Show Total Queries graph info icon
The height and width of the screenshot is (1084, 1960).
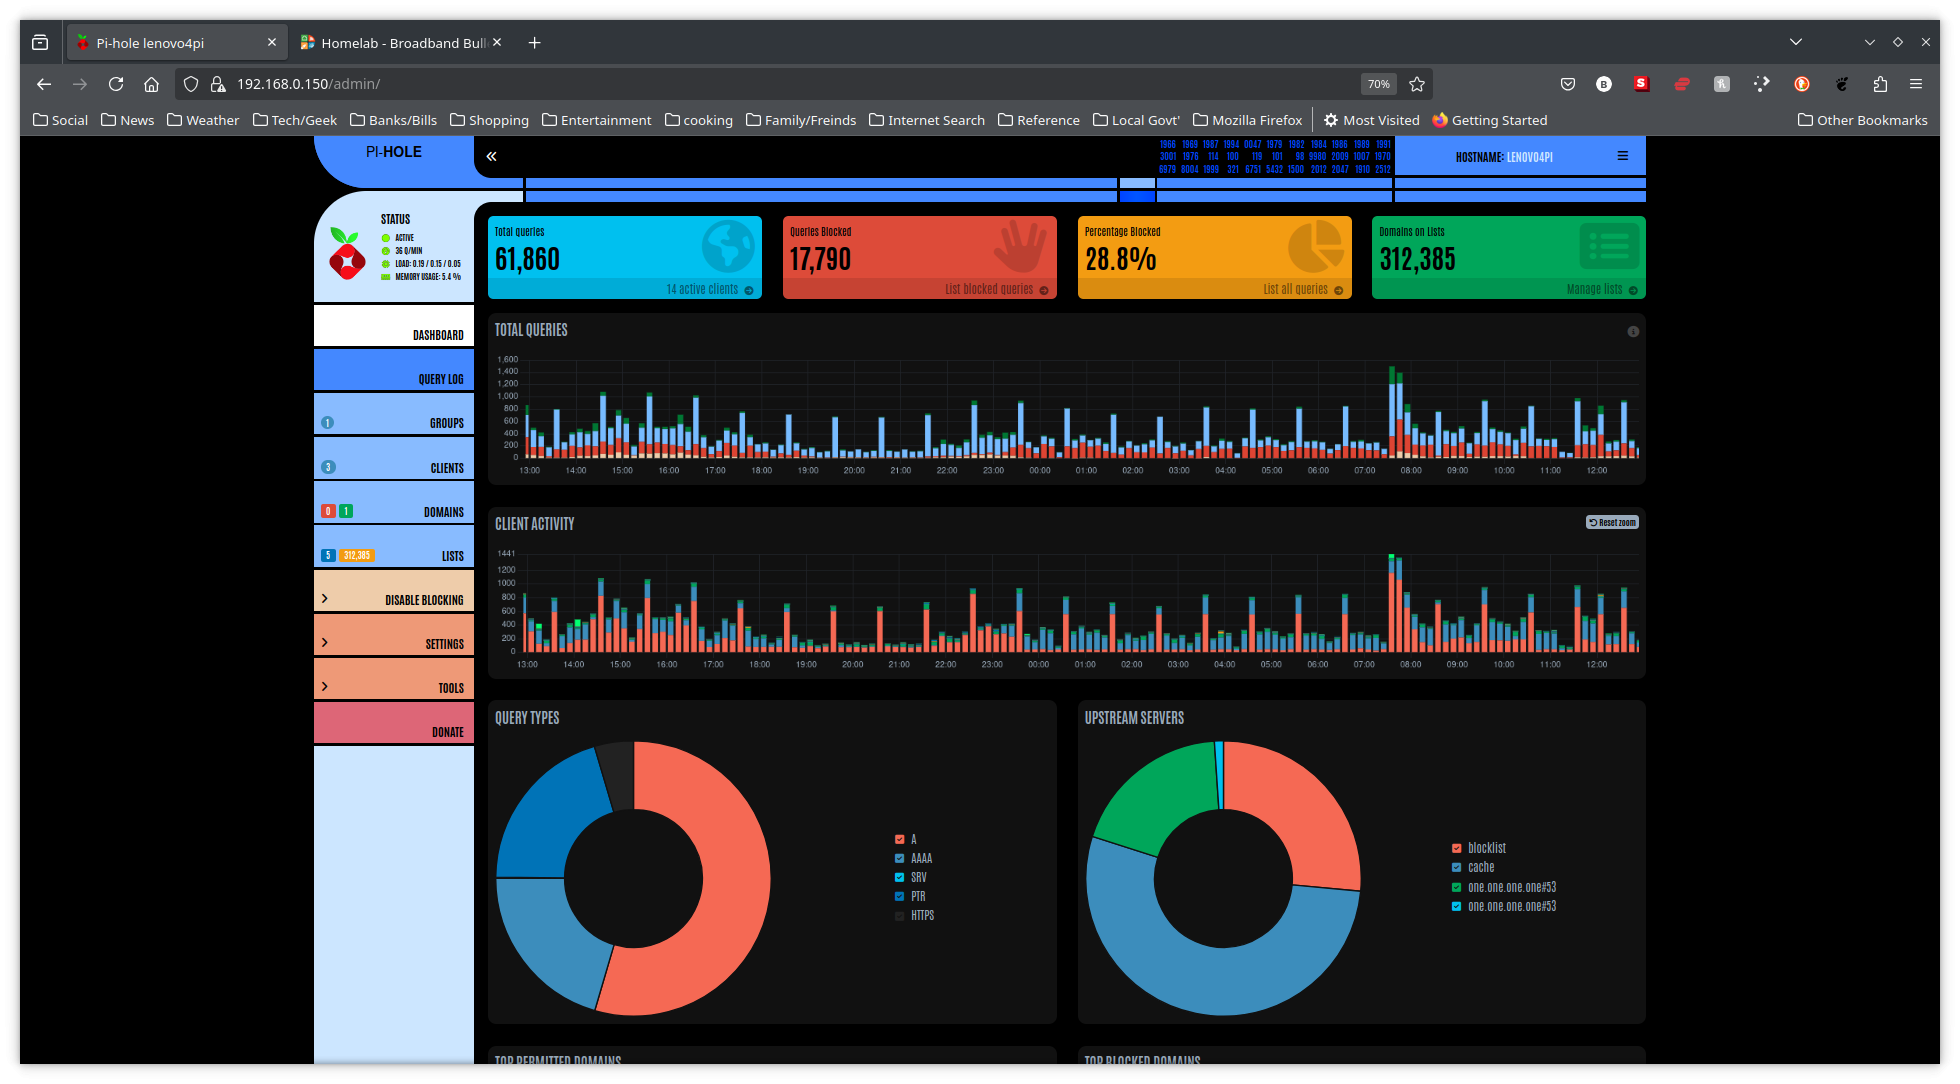[1633, 332]
